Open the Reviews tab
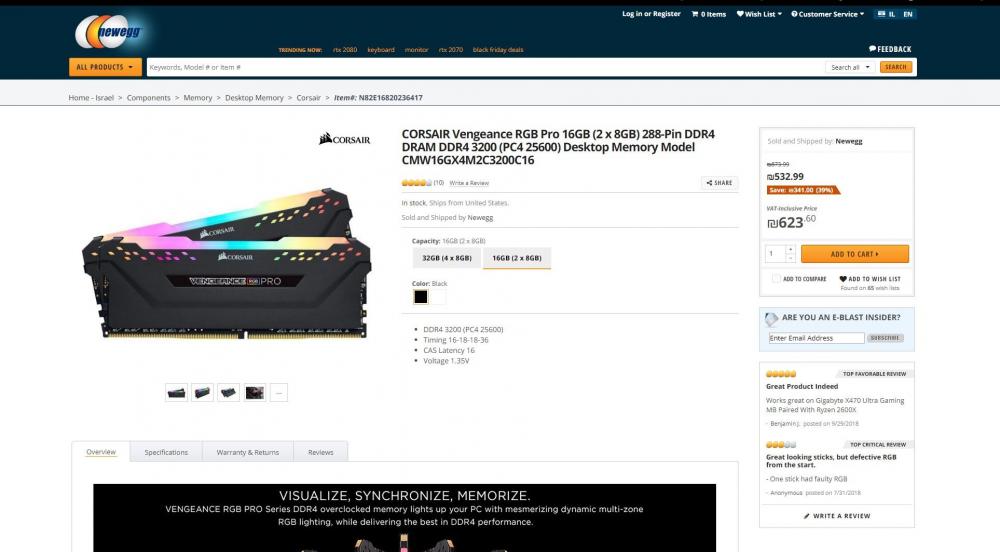Viewport: 1000px width, 552px height. [321, 452]
